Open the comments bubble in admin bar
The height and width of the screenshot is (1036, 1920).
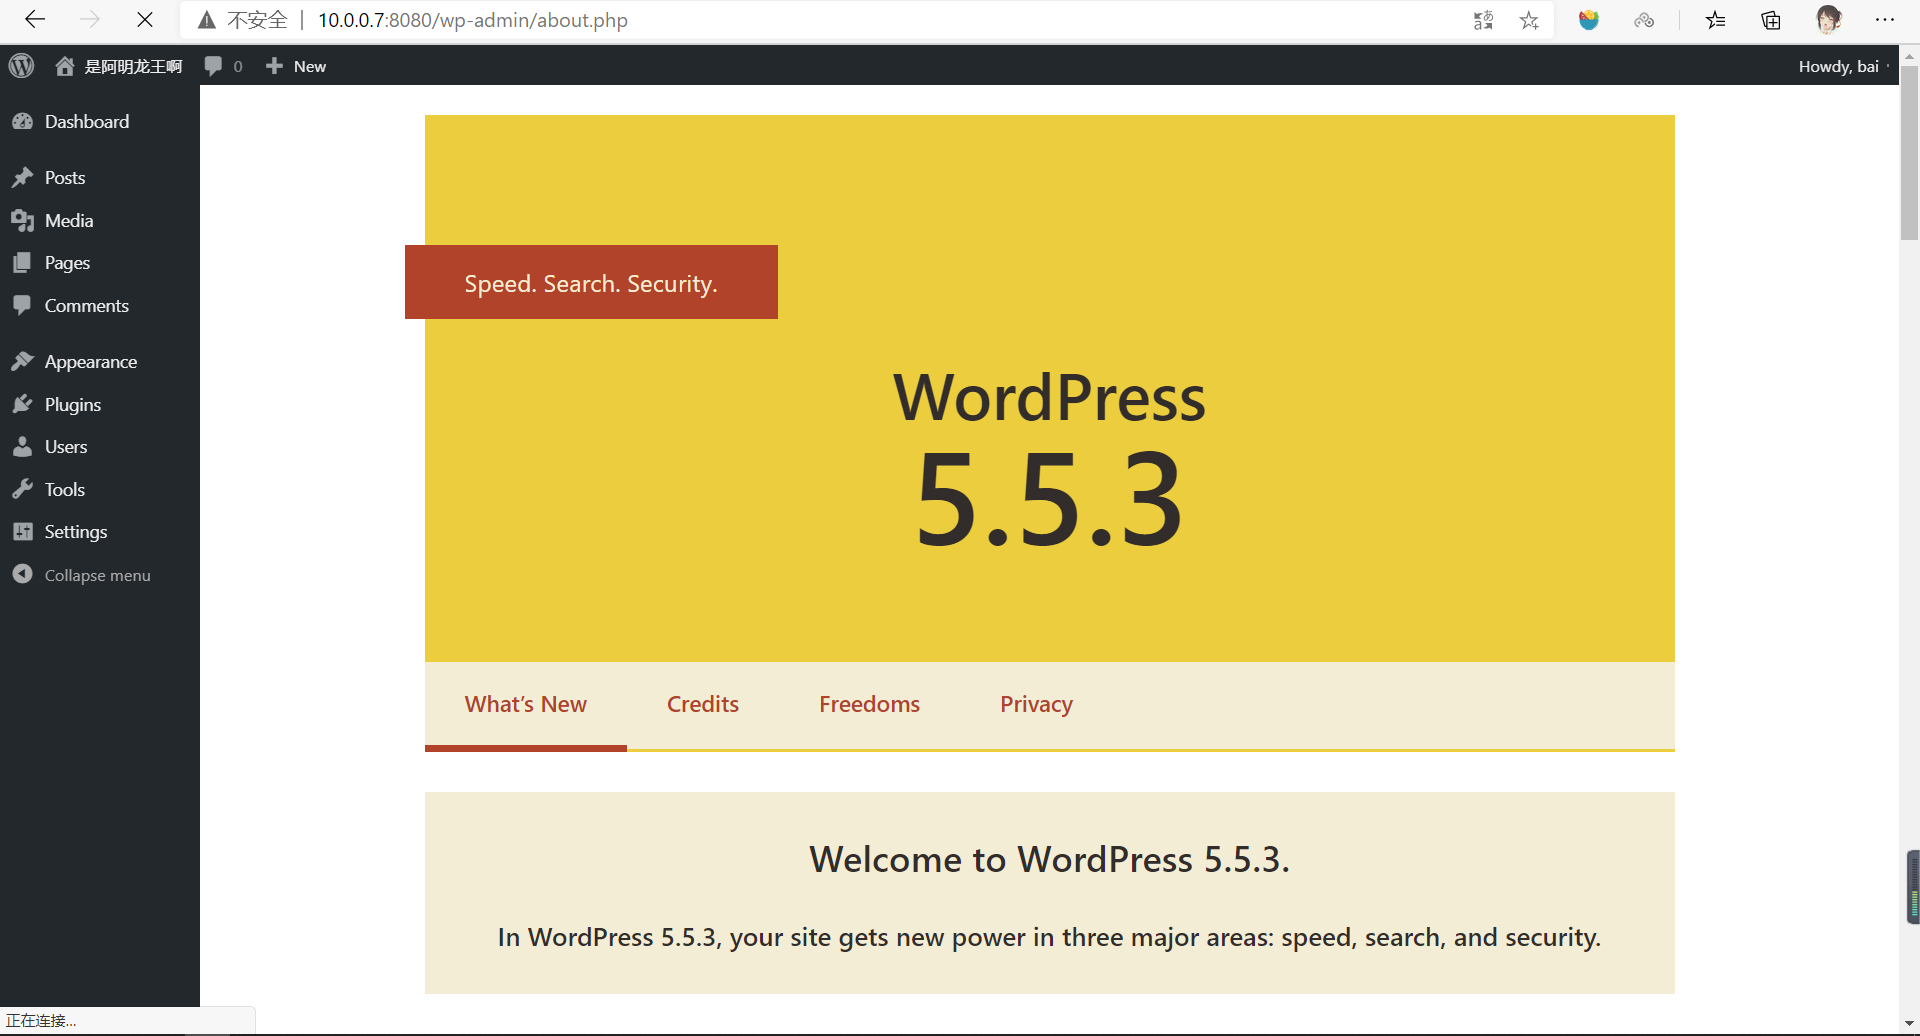pos(213,66)
